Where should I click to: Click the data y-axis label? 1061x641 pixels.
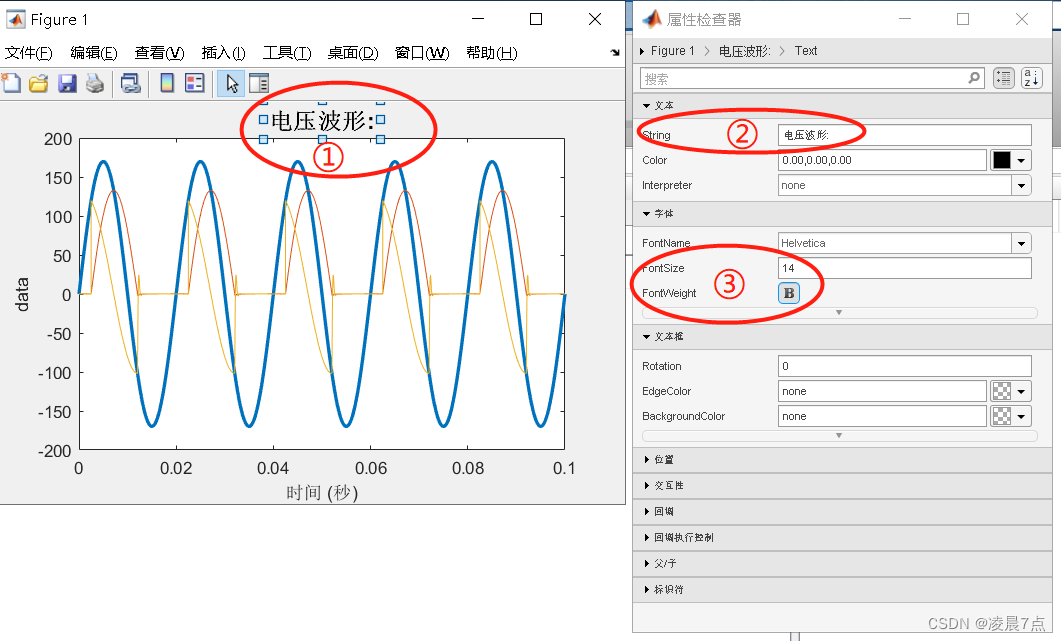coord(22,294)
